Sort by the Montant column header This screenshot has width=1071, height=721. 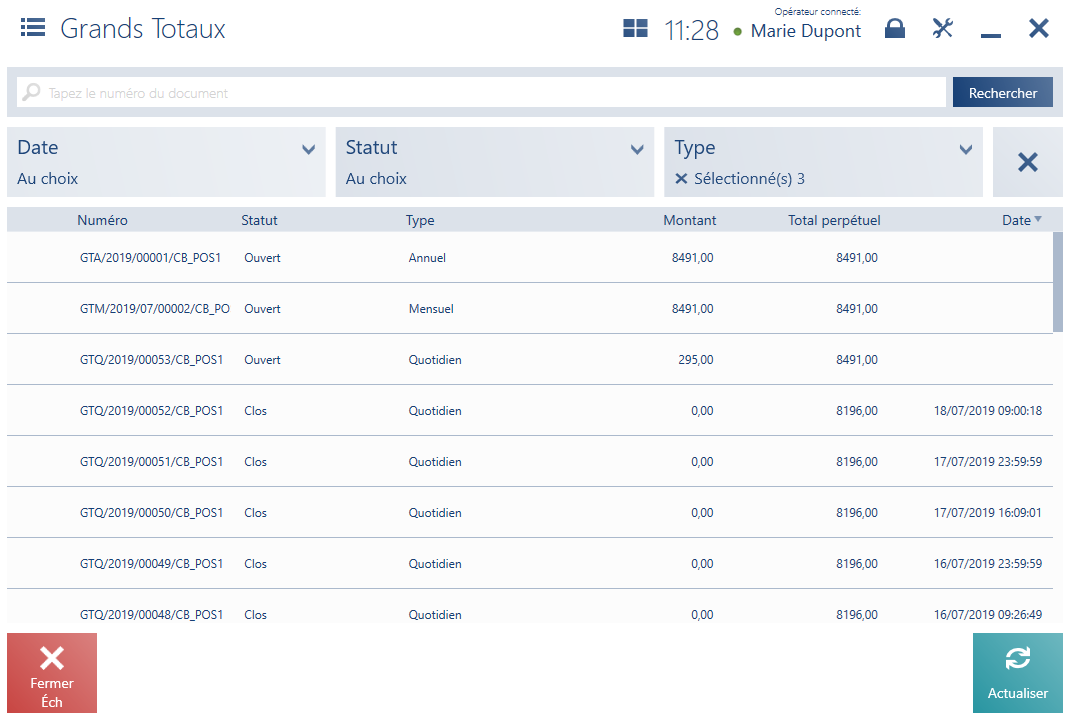click(x=689, y=220)
